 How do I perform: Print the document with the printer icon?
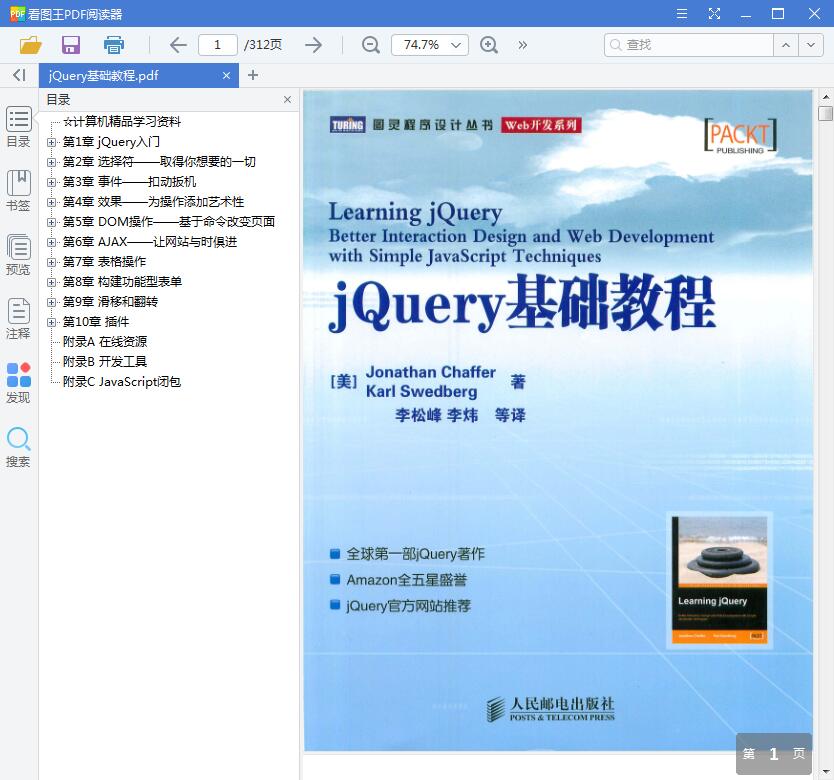(114, 45)
